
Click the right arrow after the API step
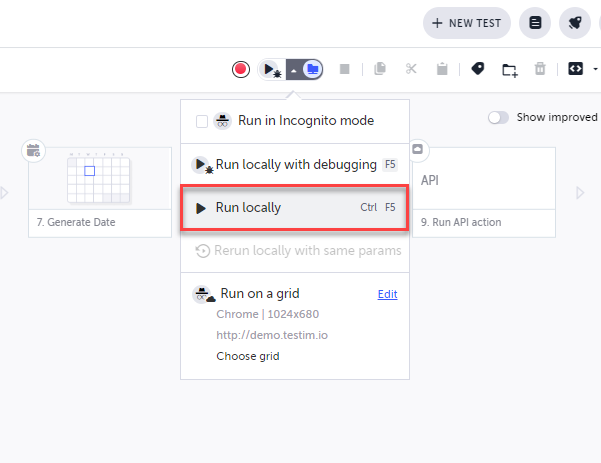click(580, 192)
